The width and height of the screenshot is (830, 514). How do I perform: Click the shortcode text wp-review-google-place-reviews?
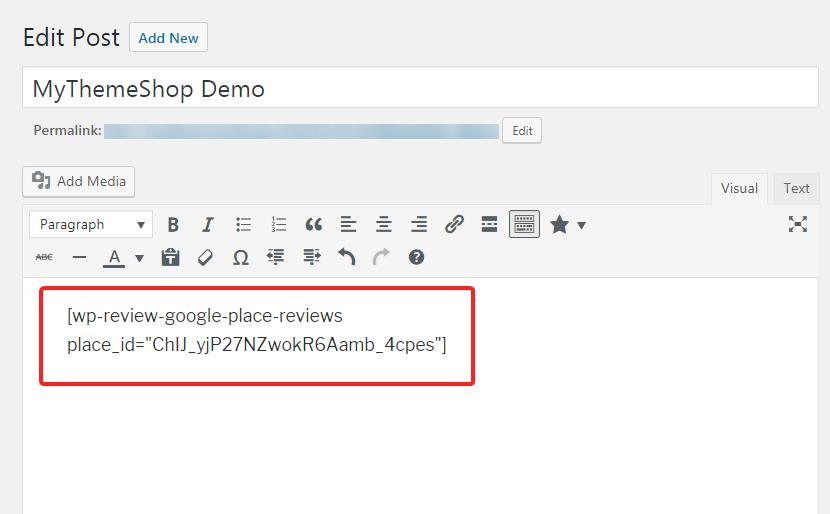click(x=207, y=315)
